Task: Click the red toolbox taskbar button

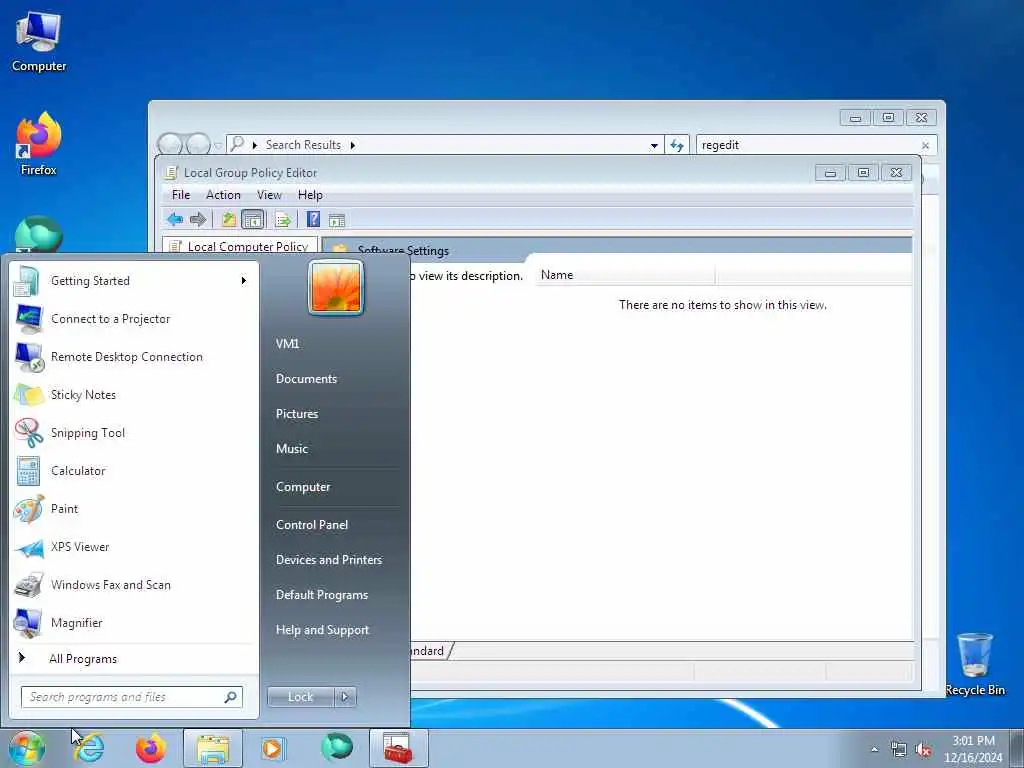Action: pos(398,748)
